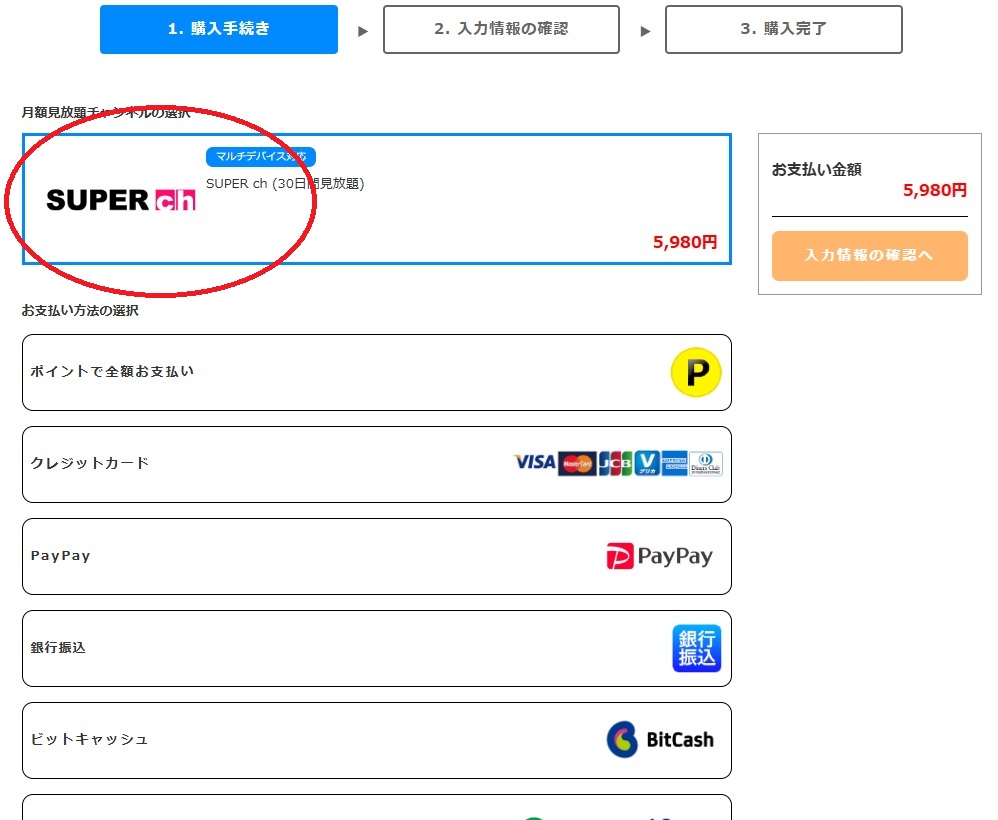Screen dimensions: 998x820
Task: Click the JCB card logo
Action: [x=615, y=464]
